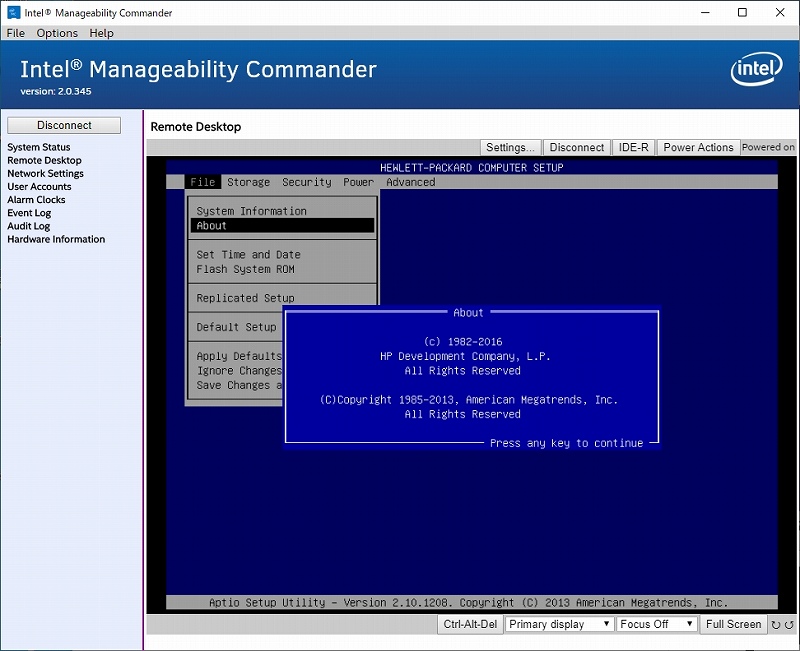Open the Primary display dropdown
Image resolution: width=800 pixels, height=651 pixels.
pyautogui.click(x=559, y=624)
